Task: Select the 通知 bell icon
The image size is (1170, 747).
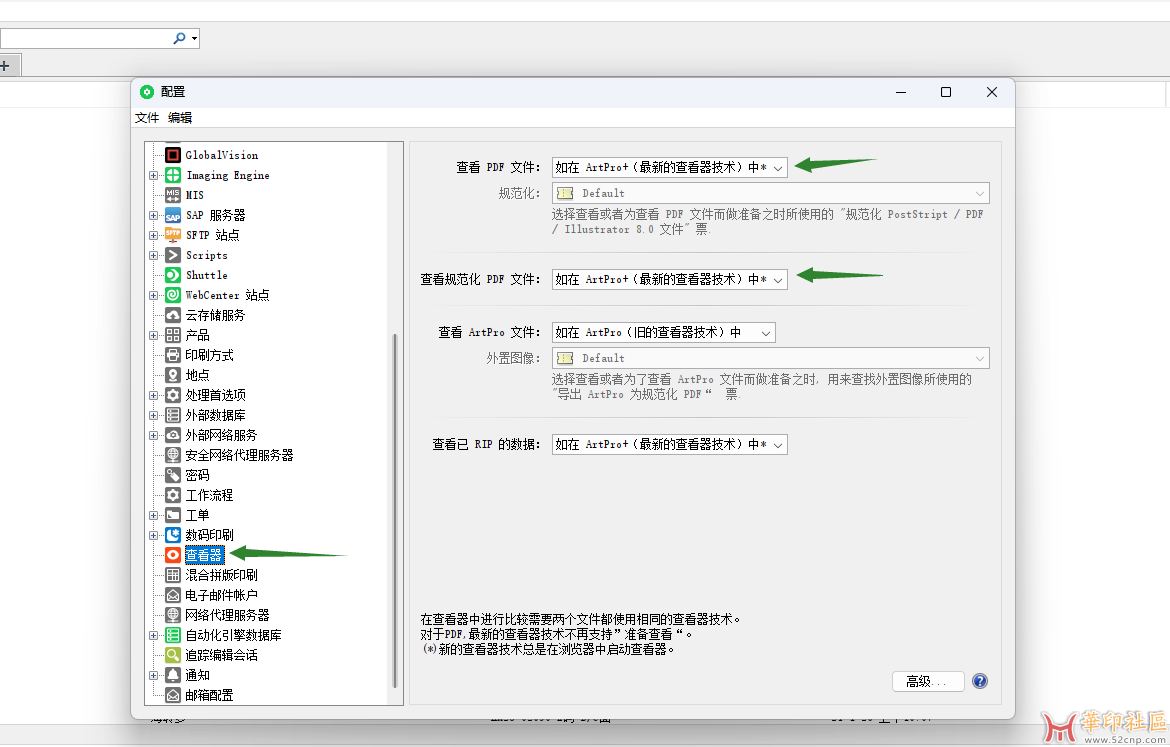Action: [x=173, y=675]
